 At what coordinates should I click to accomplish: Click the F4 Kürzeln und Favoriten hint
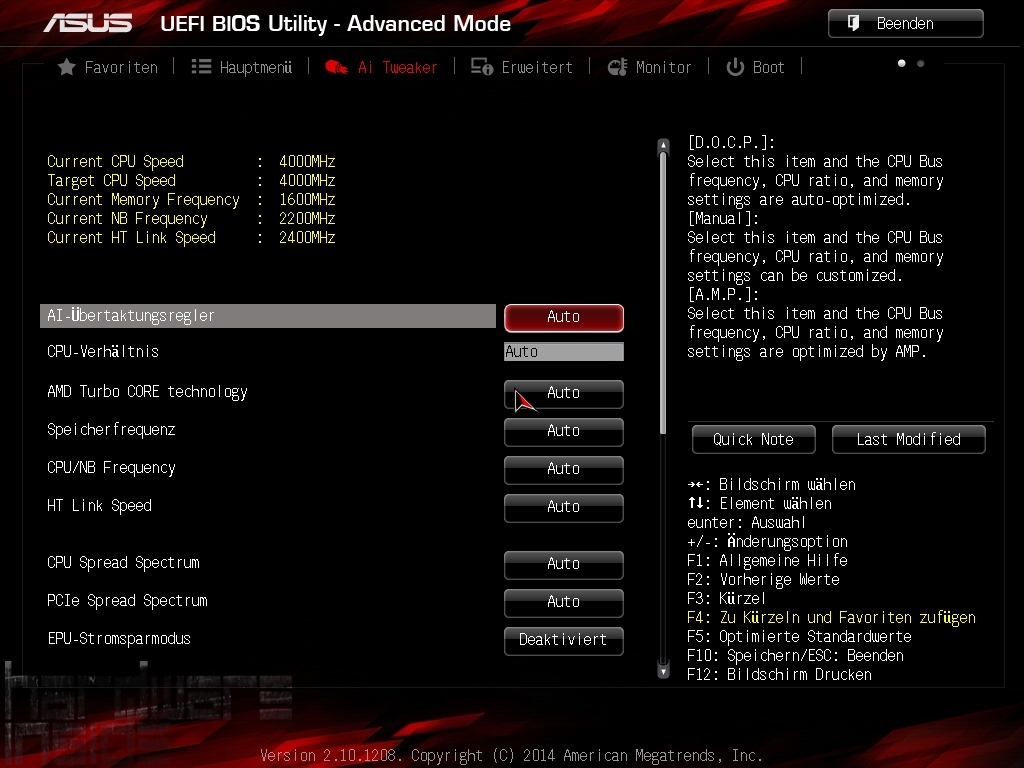click(831, 618)
